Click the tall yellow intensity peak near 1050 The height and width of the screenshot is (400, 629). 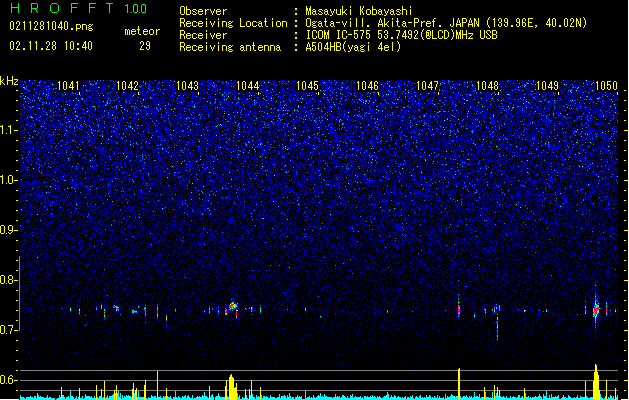[596, 381]
